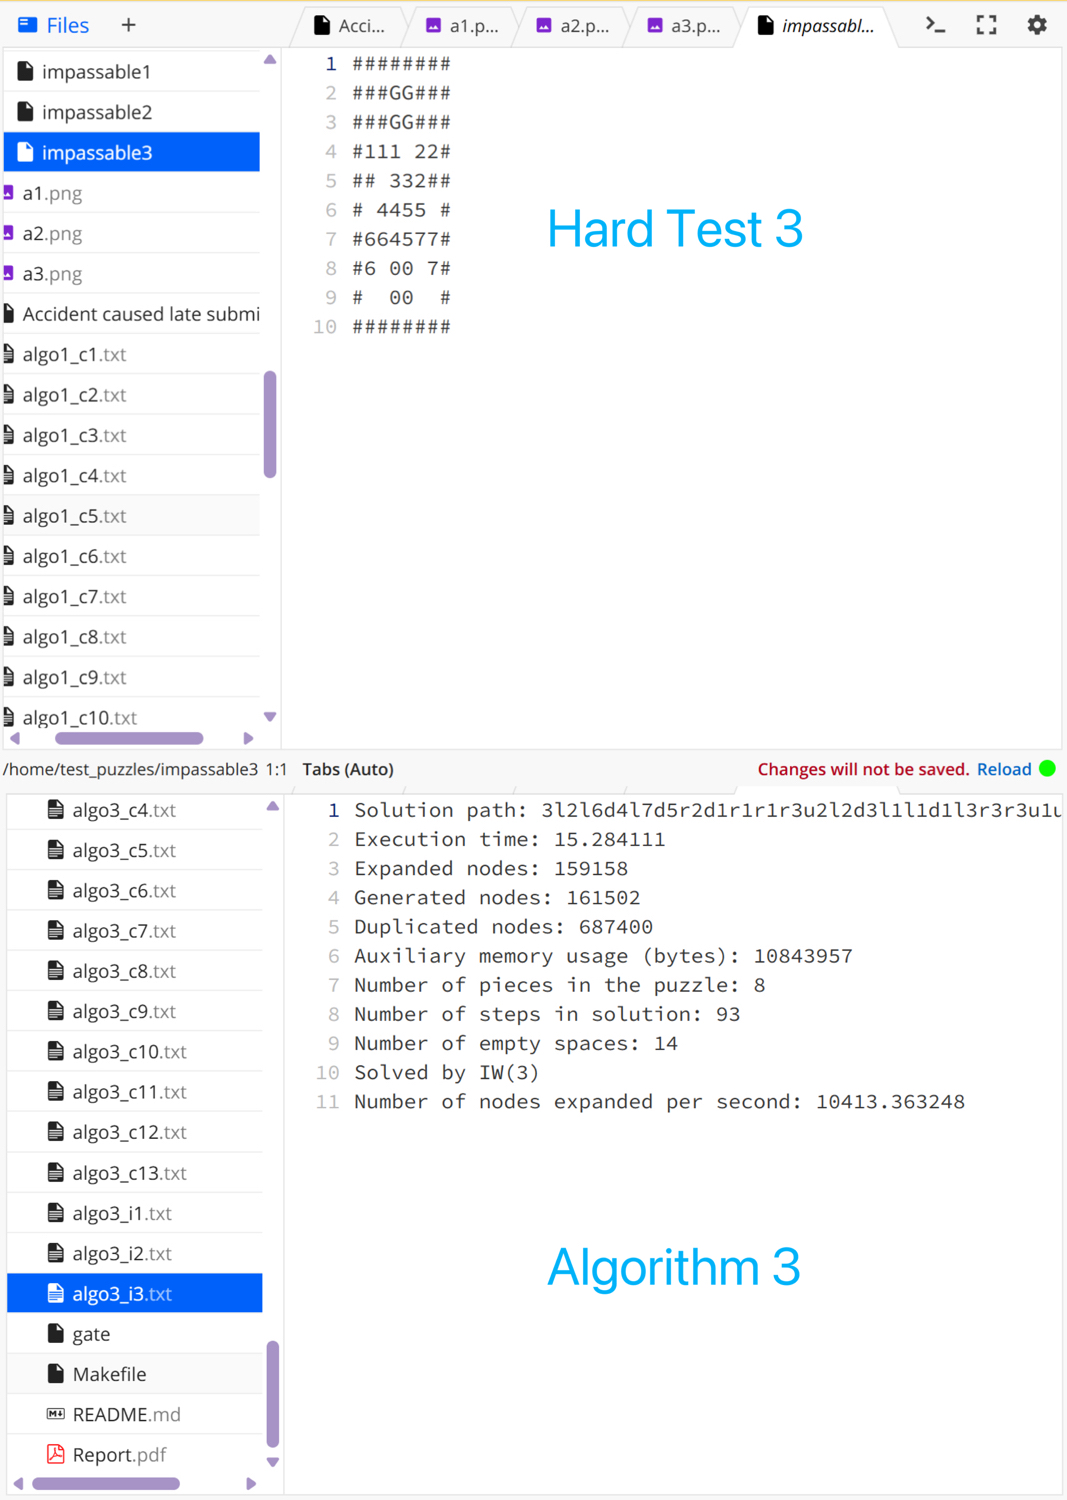Click the Report.pdf file icon
Screen dimensions: 1067x1500
point(56,1454)
